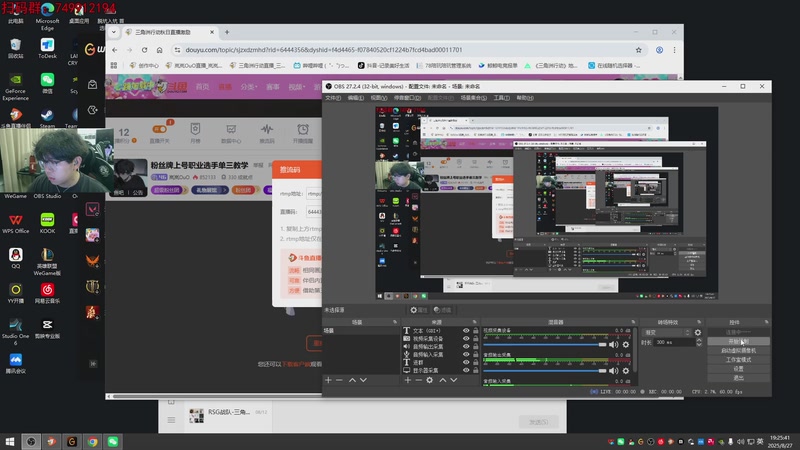
Task: Mute the 音频输出采集 mixer speaker icon
Action: [x=614, y=371]
